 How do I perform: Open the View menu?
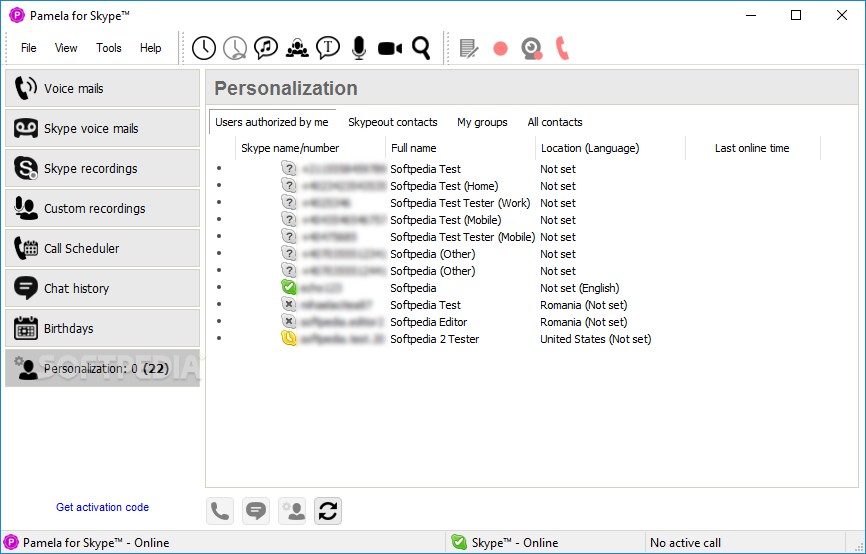[x=66, y=48]
